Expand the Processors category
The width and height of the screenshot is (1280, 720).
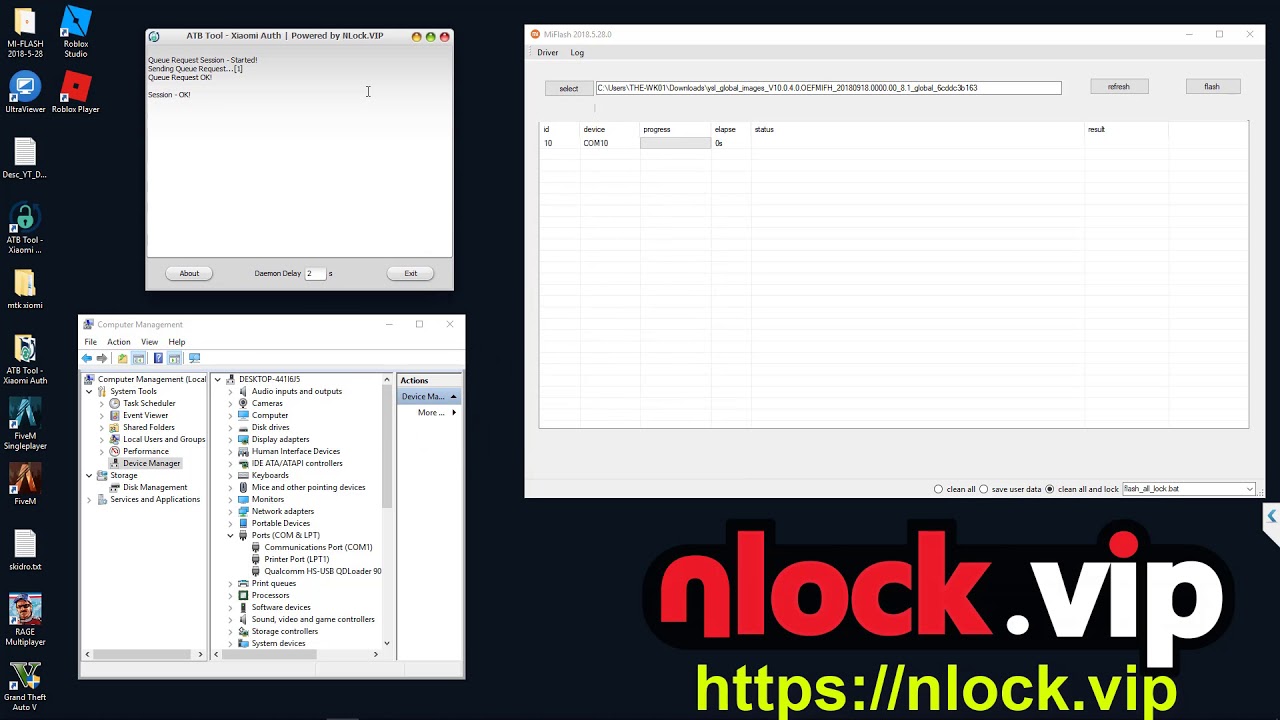tap(230, 595)
